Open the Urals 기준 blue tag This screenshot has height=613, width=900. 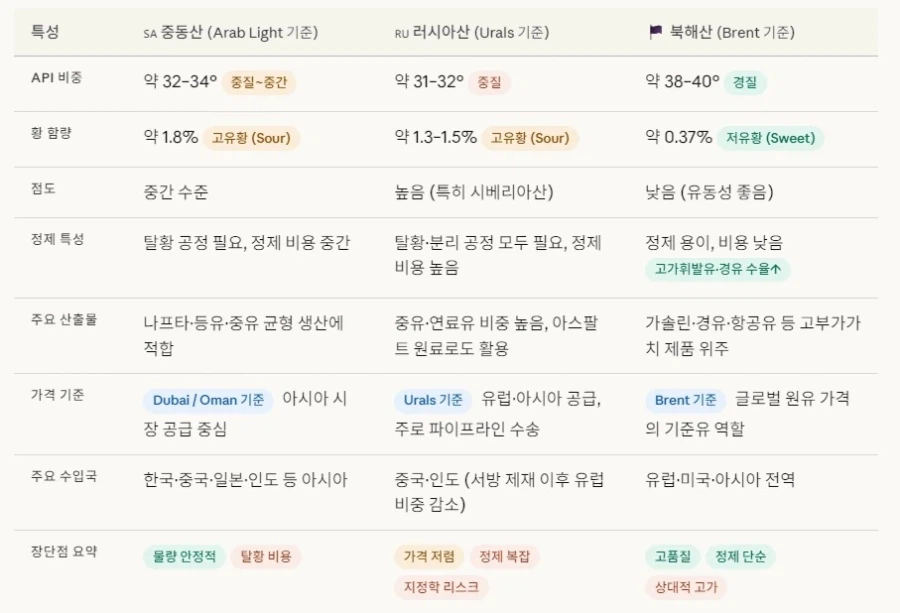click(x=433, y=400)
